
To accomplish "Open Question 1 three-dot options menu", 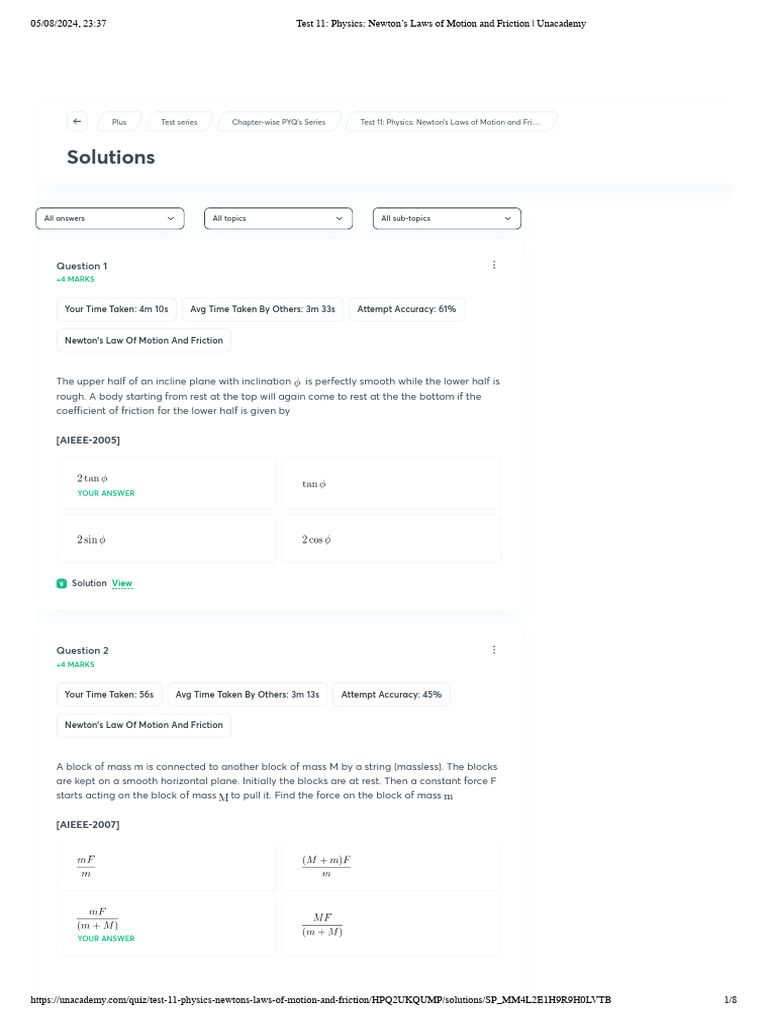I will [494, 265].
